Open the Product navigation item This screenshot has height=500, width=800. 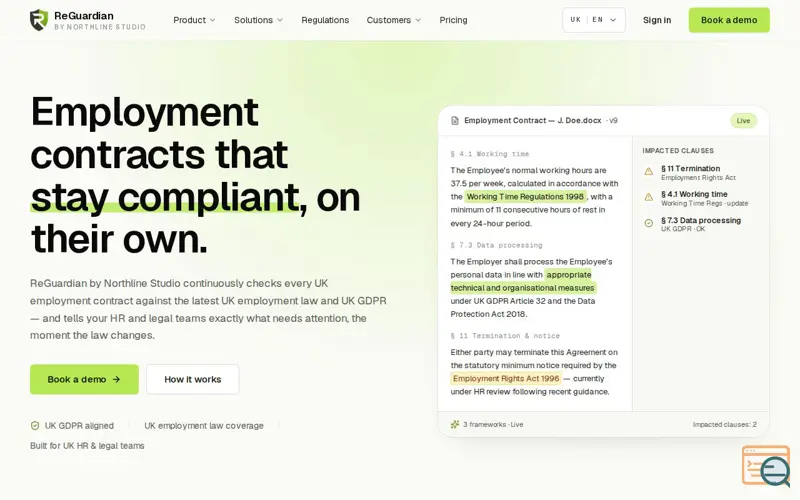[194, 20]
